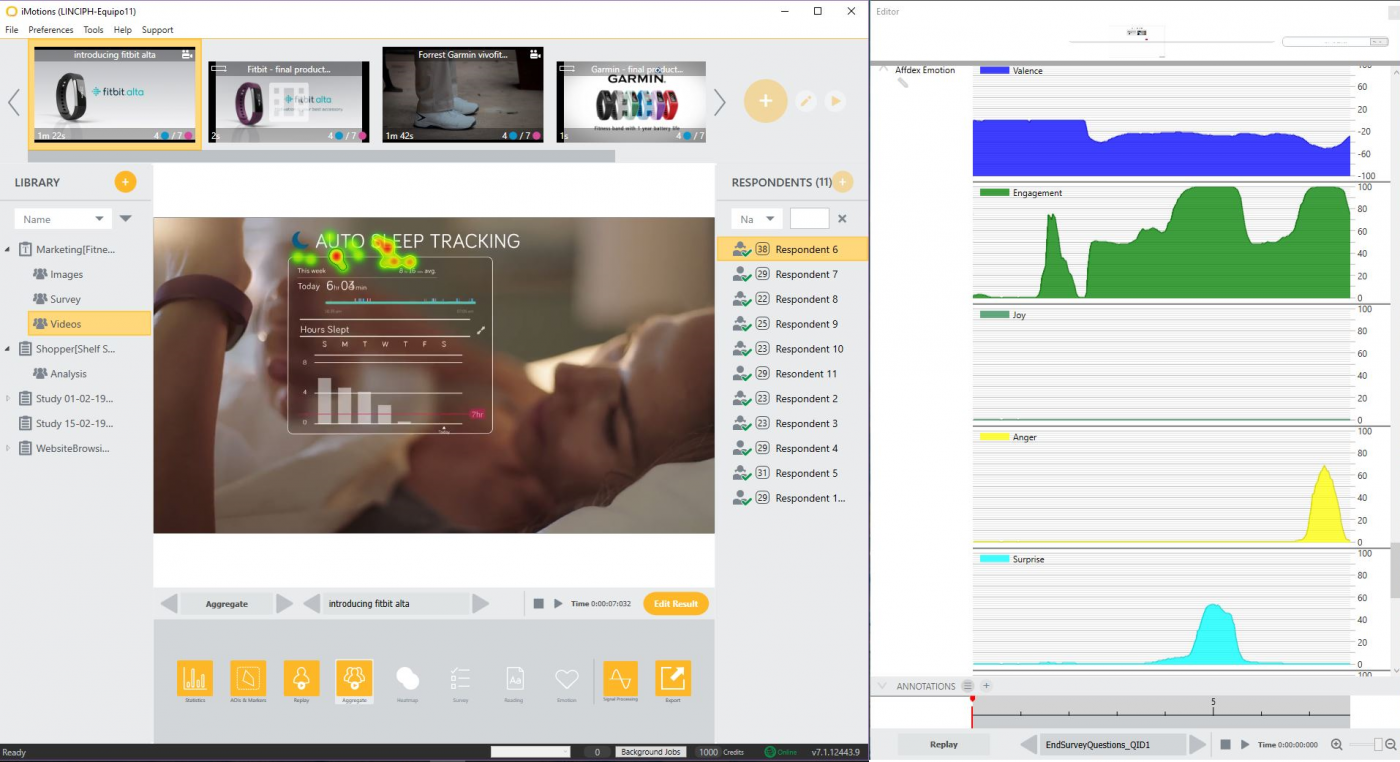The width and height of the screenshot is (1400, 762).
Task: Open the Name sort dropdown in Library
Action: (x=63, y=219)
